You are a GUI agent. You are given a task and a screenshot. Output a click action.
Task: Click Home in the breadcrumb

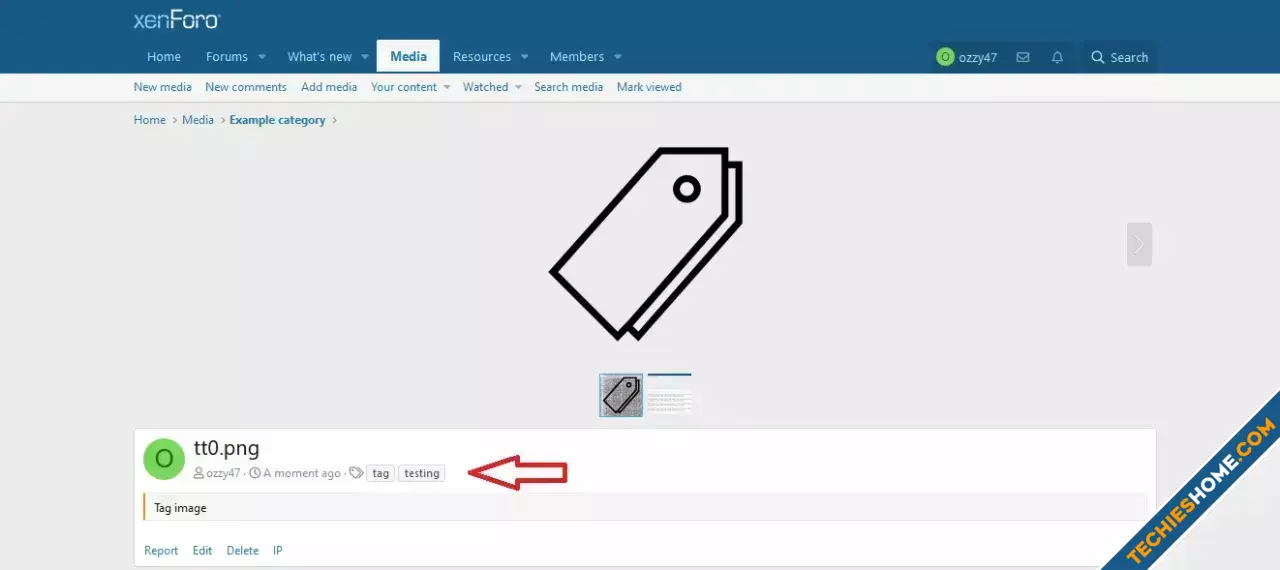(x=150, y=120)
